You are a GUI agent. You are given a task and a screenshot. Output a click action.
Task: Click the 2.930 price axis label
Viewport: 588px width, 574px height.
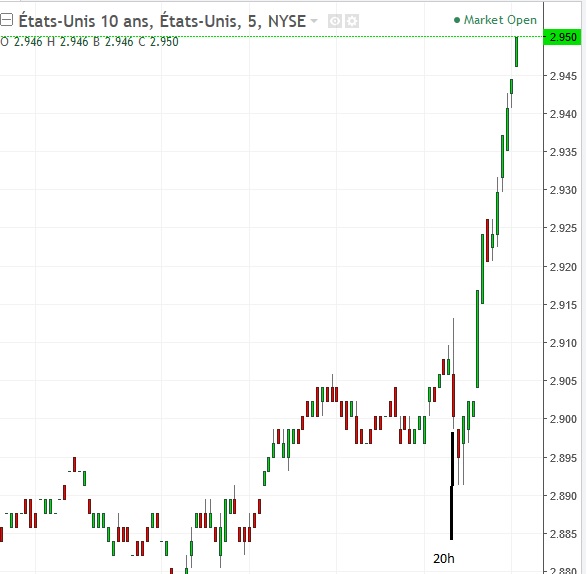click(x=563, y=190)
